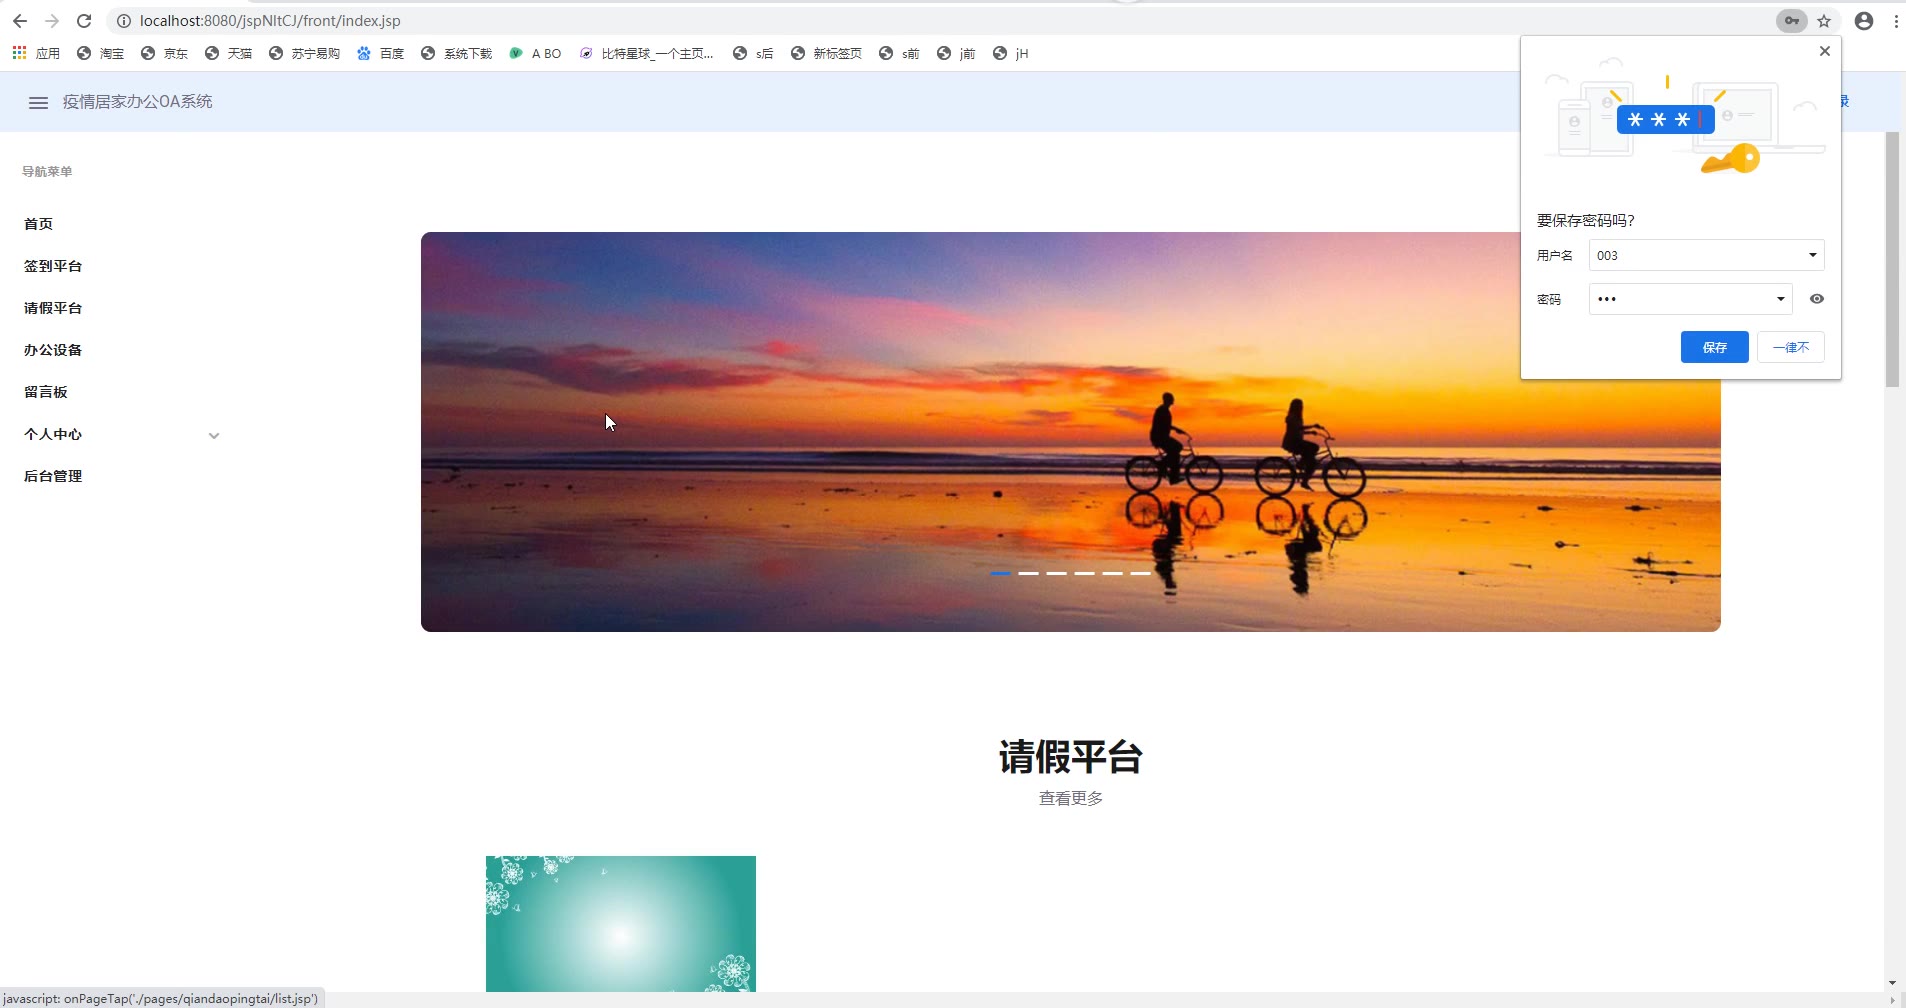Reload the page with refresh icon

pos(84,21)
